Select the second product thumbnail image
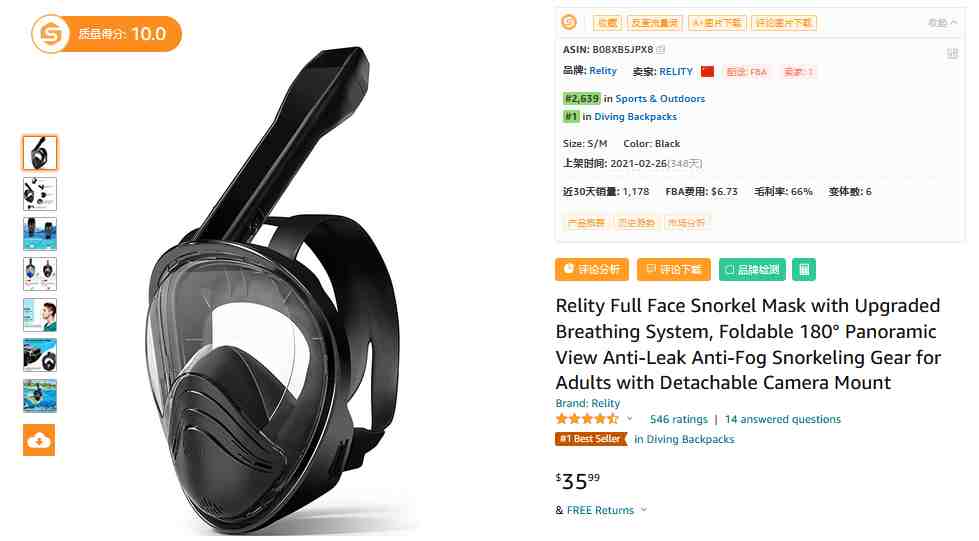This screenshot has height=541, width=979. pos(40,194)
